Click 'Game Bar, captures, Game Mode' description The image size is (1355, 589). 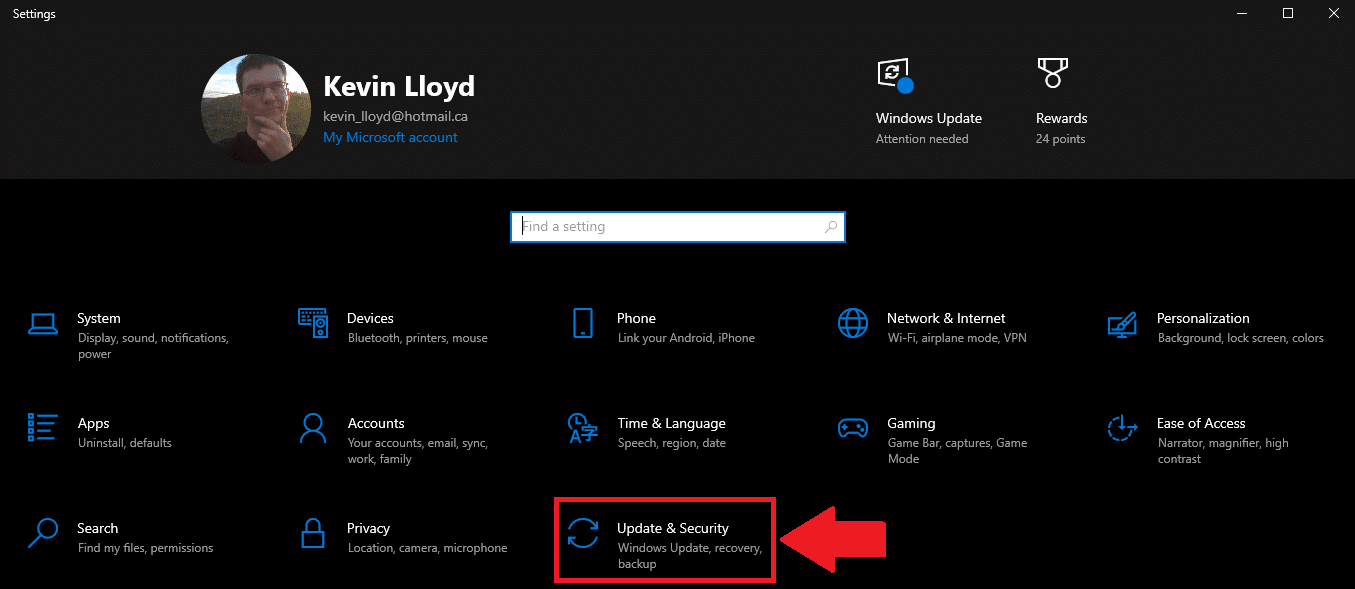(x=957, y=451)
